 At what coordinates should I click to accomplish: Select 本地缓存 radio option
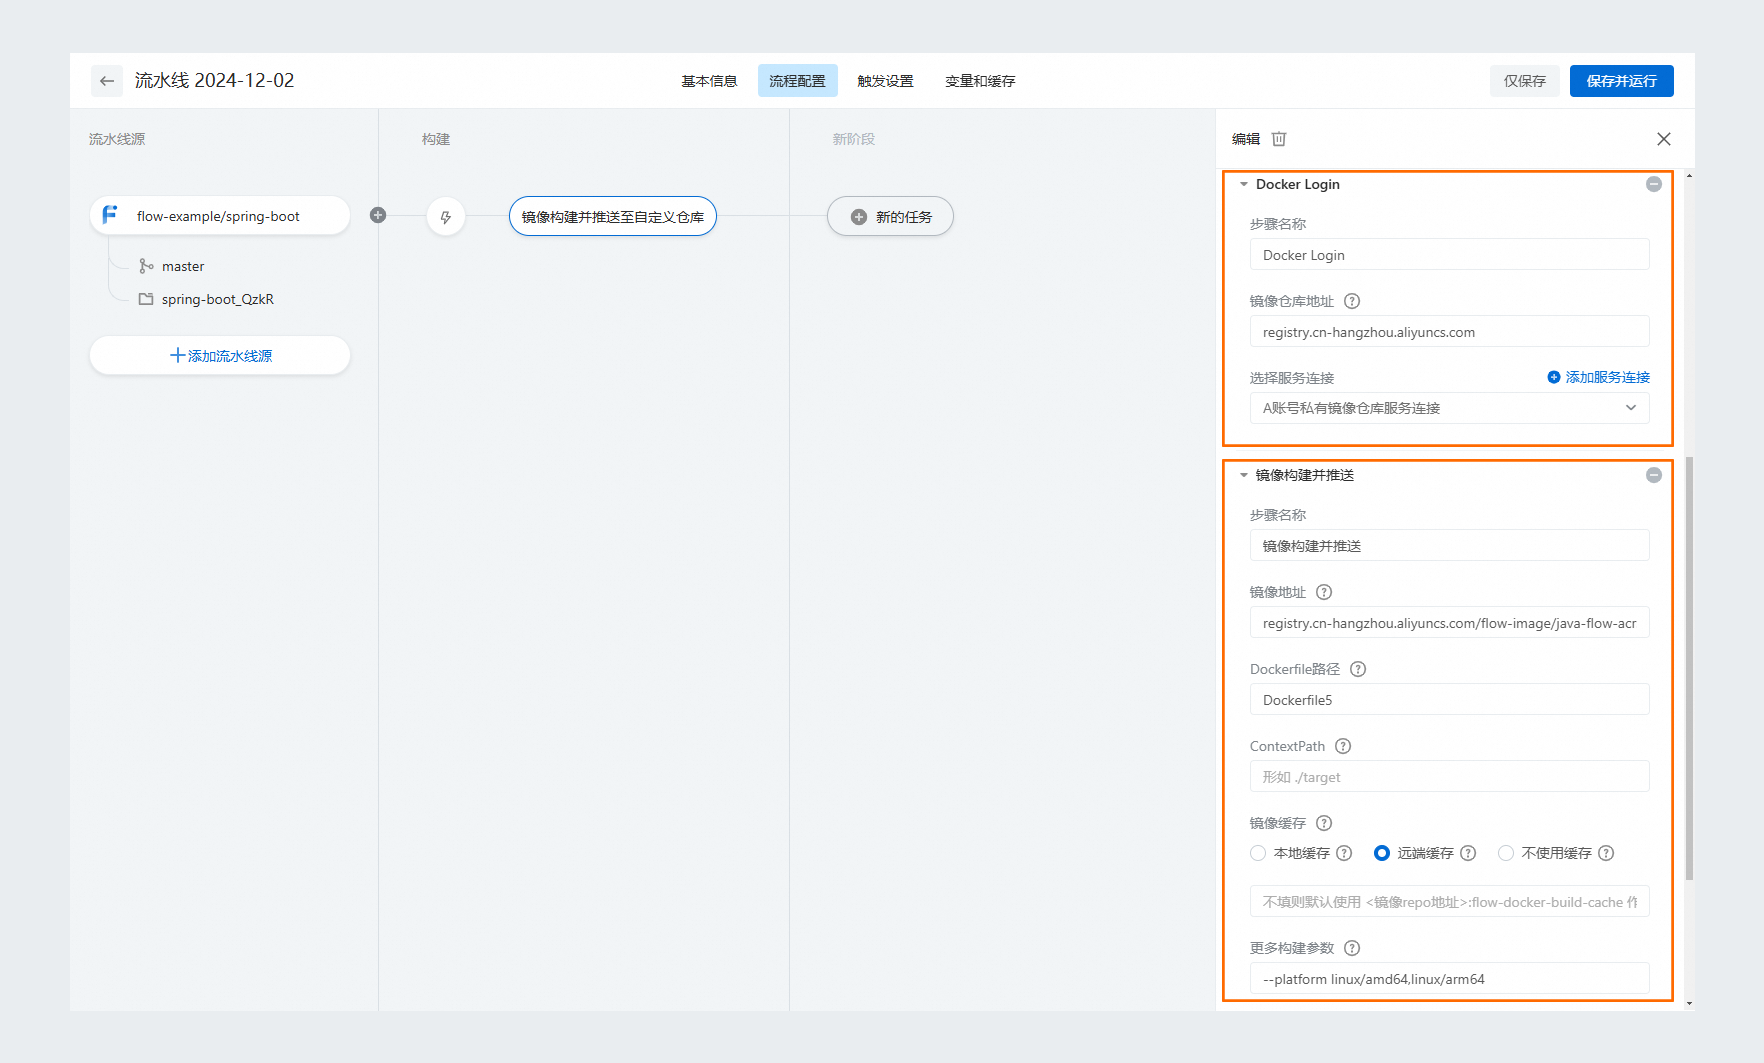(x=1258, y=853)
